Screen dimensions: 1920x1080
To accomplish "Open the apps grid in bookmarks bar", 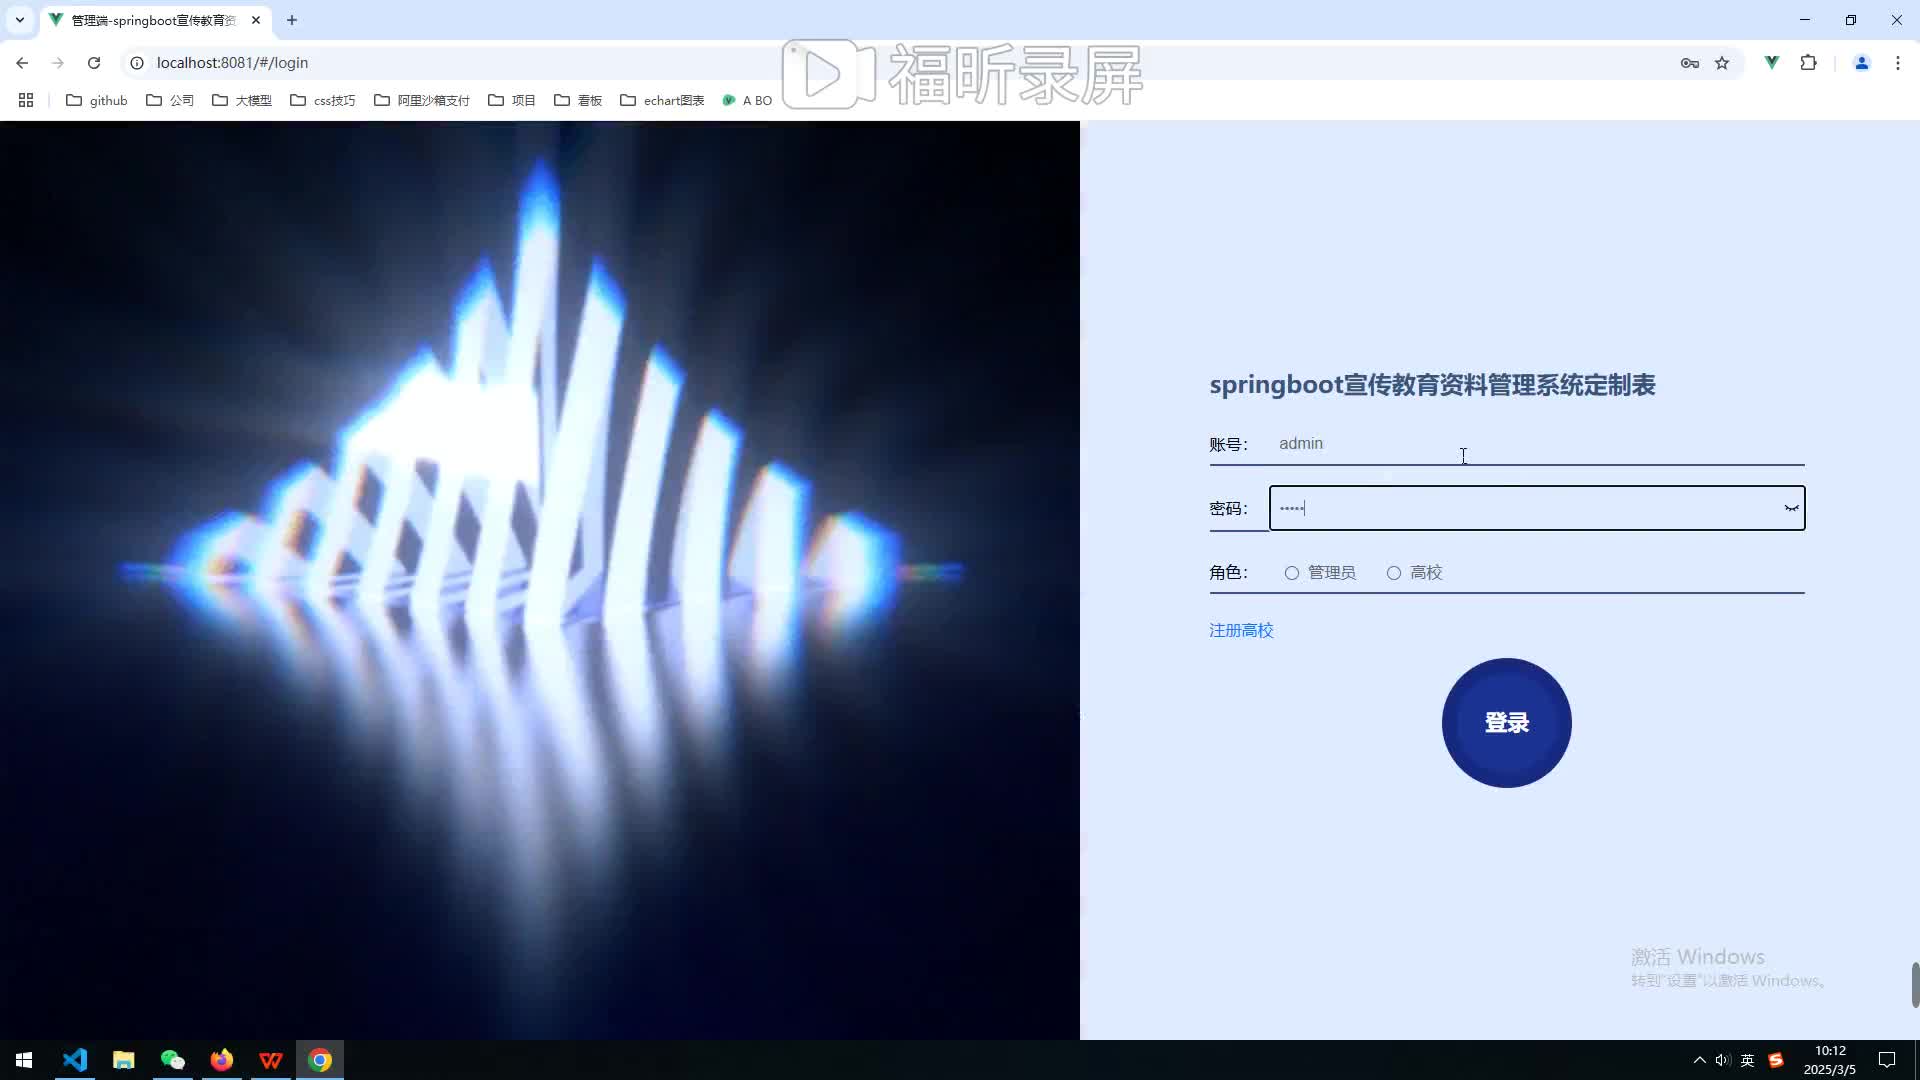I will 26,100.
